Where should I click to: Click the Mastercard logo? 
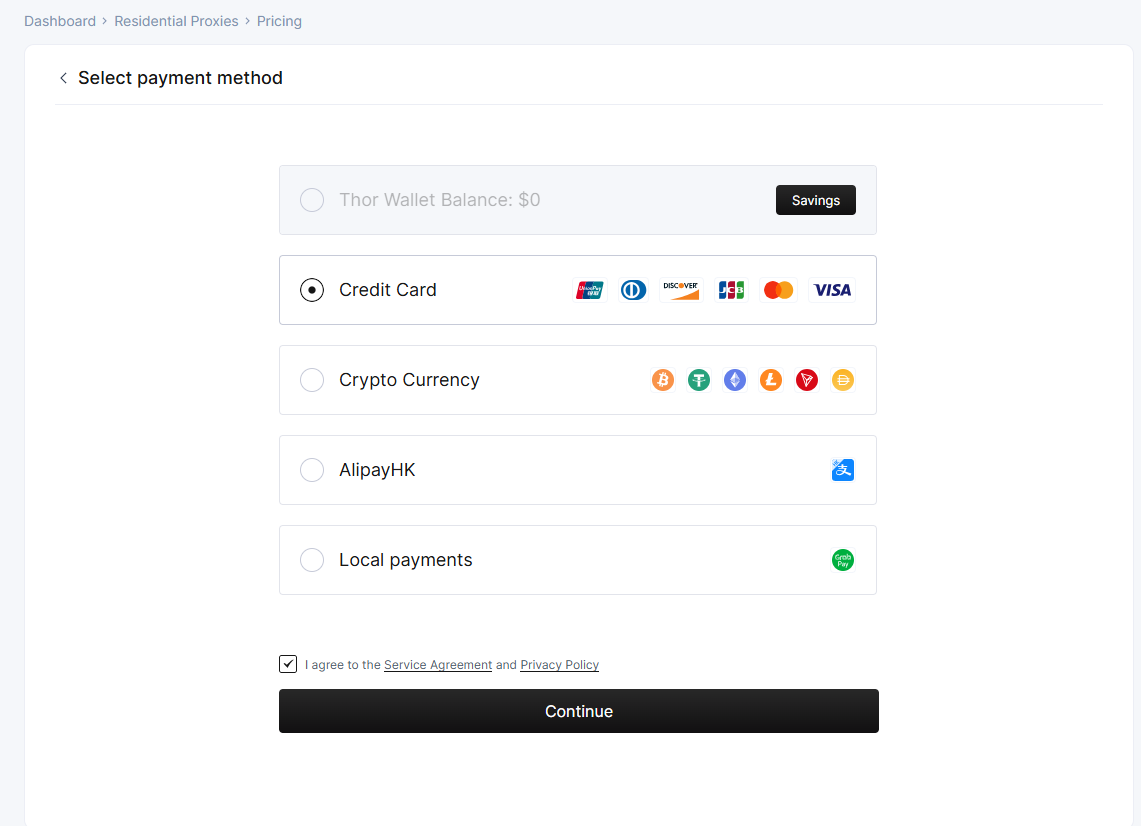tap(779, 290)
